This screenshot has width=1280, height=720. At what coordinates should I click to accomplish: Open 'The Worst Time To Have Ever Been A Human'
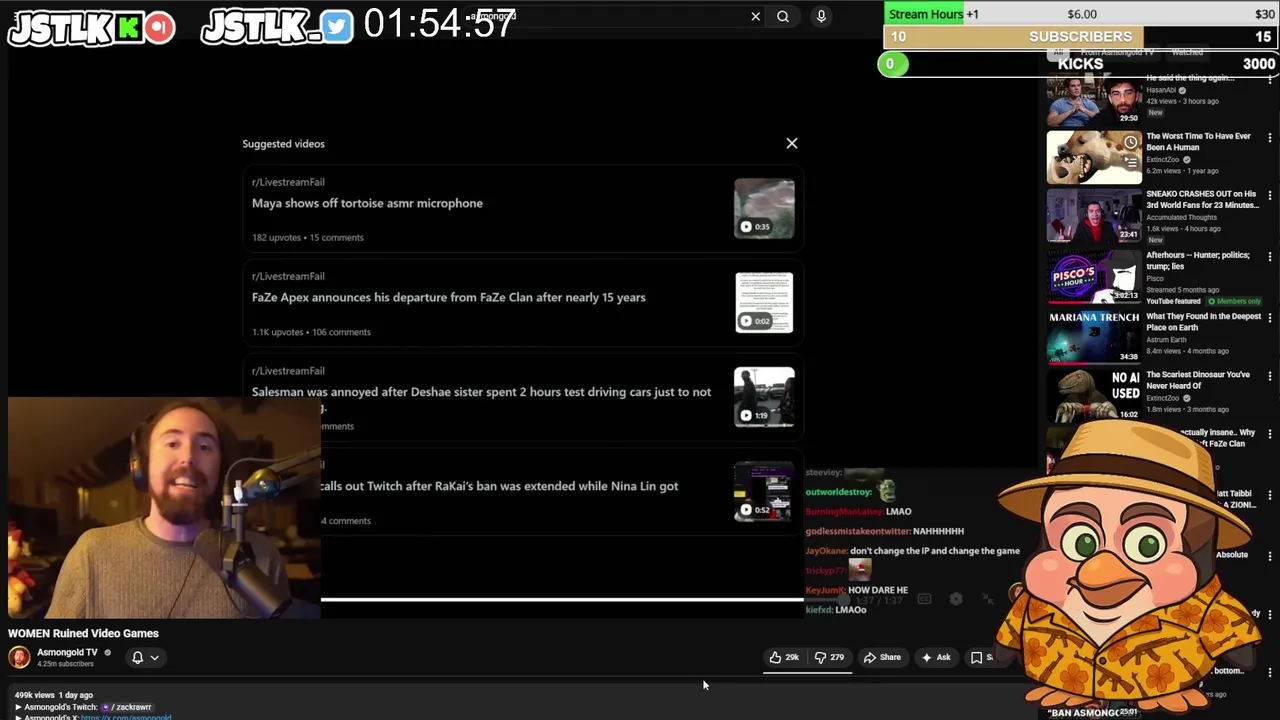tap(1198, 142)
